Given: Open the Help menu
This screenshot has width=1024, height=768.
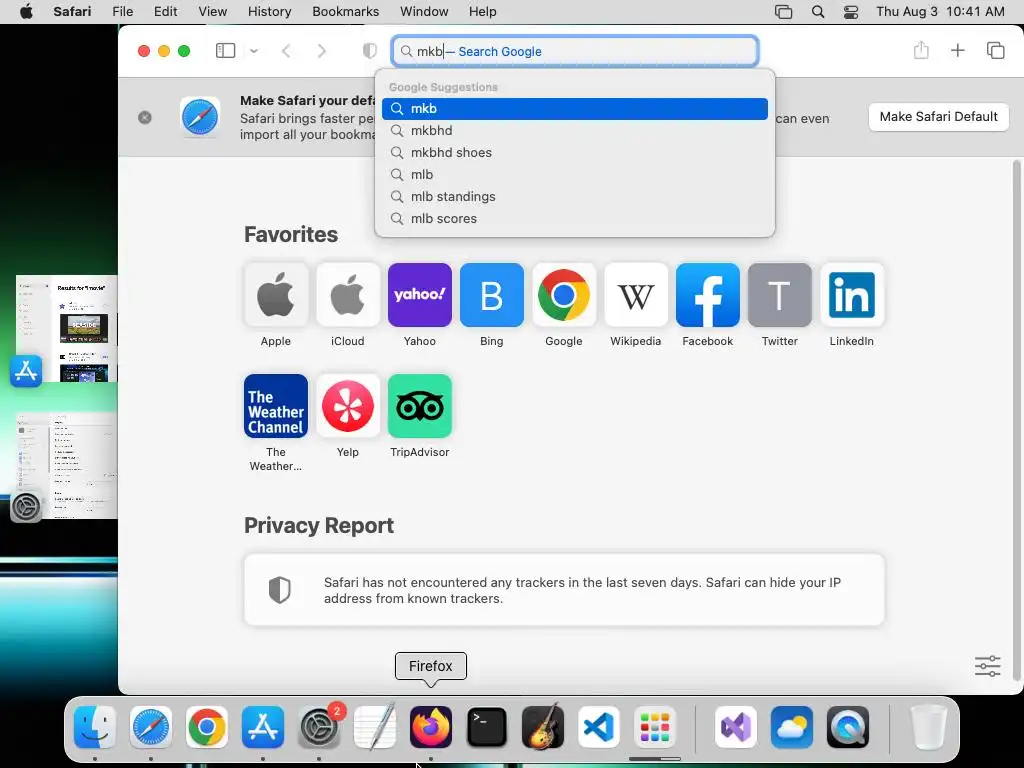Looking at the screenshot, I should (x=483, y=12).
